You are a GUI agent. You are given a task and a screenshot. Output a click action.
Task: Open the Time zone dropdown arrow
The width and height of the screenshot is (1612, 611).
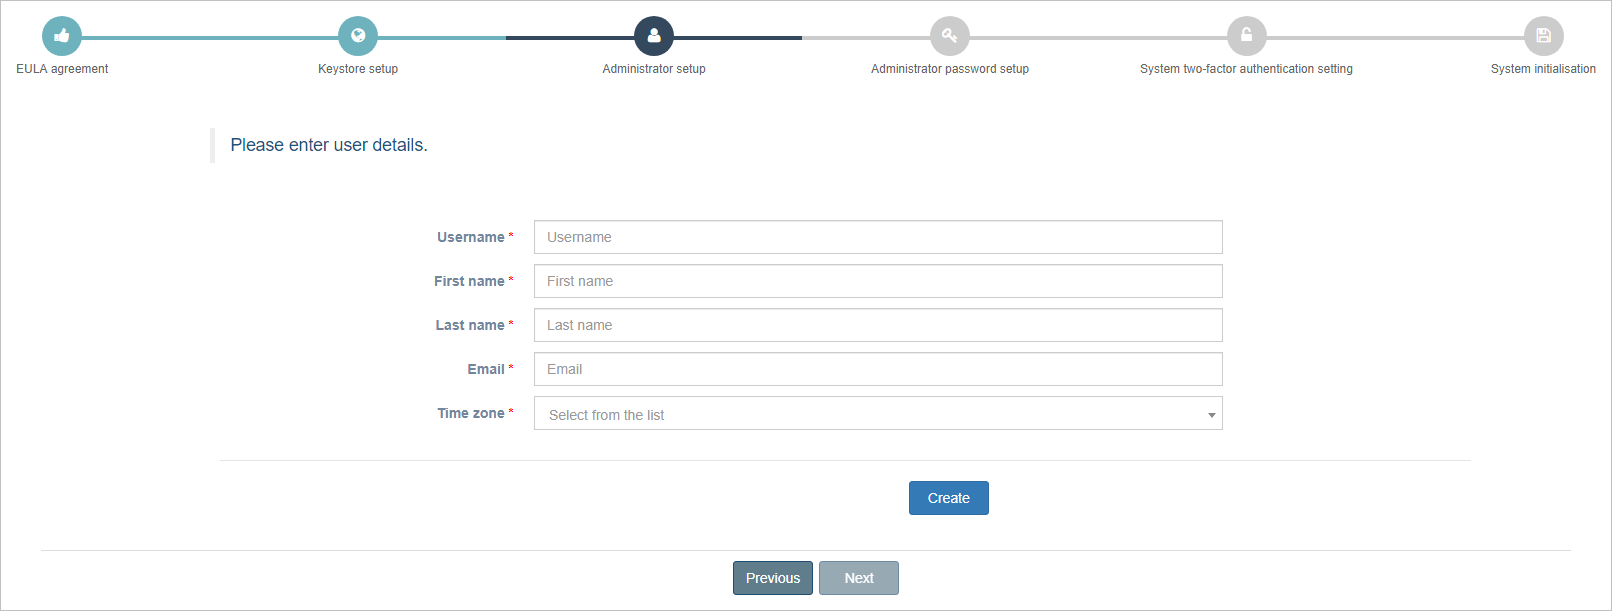coord(1211,414)
